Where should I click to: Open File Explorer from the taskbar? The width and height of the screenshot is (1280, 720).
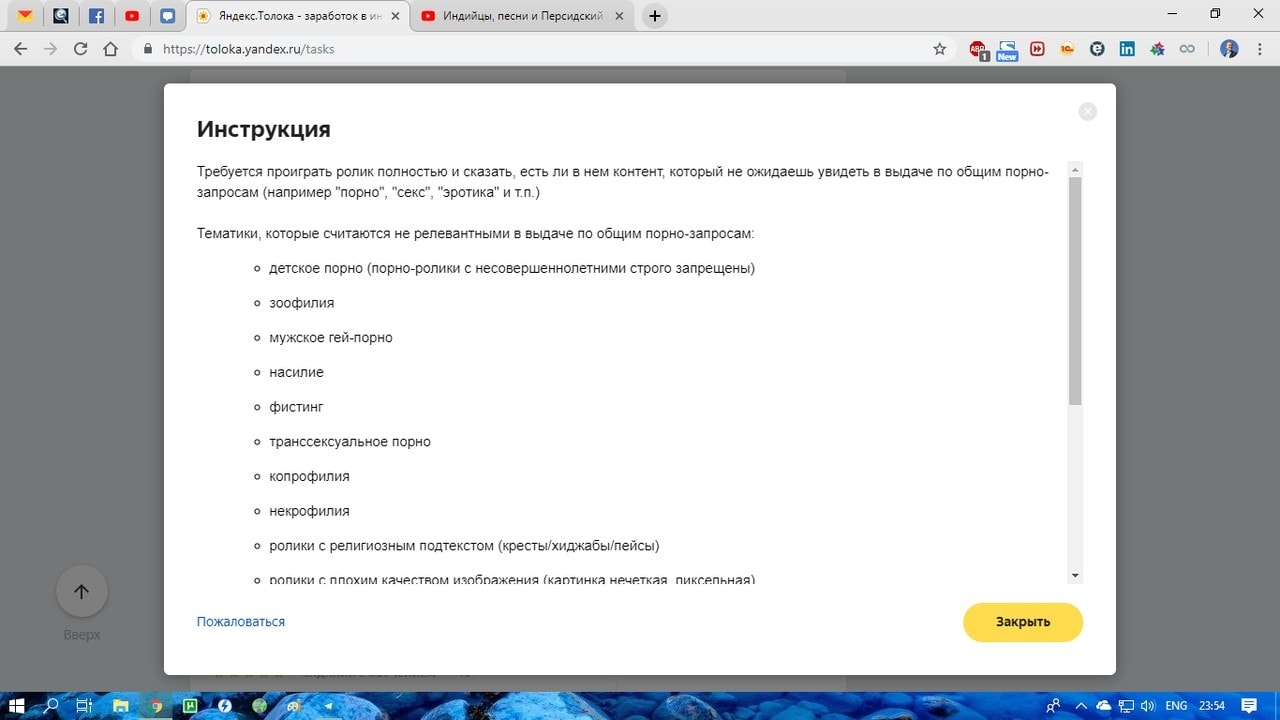pyautogui.click(x=121, y=705)
